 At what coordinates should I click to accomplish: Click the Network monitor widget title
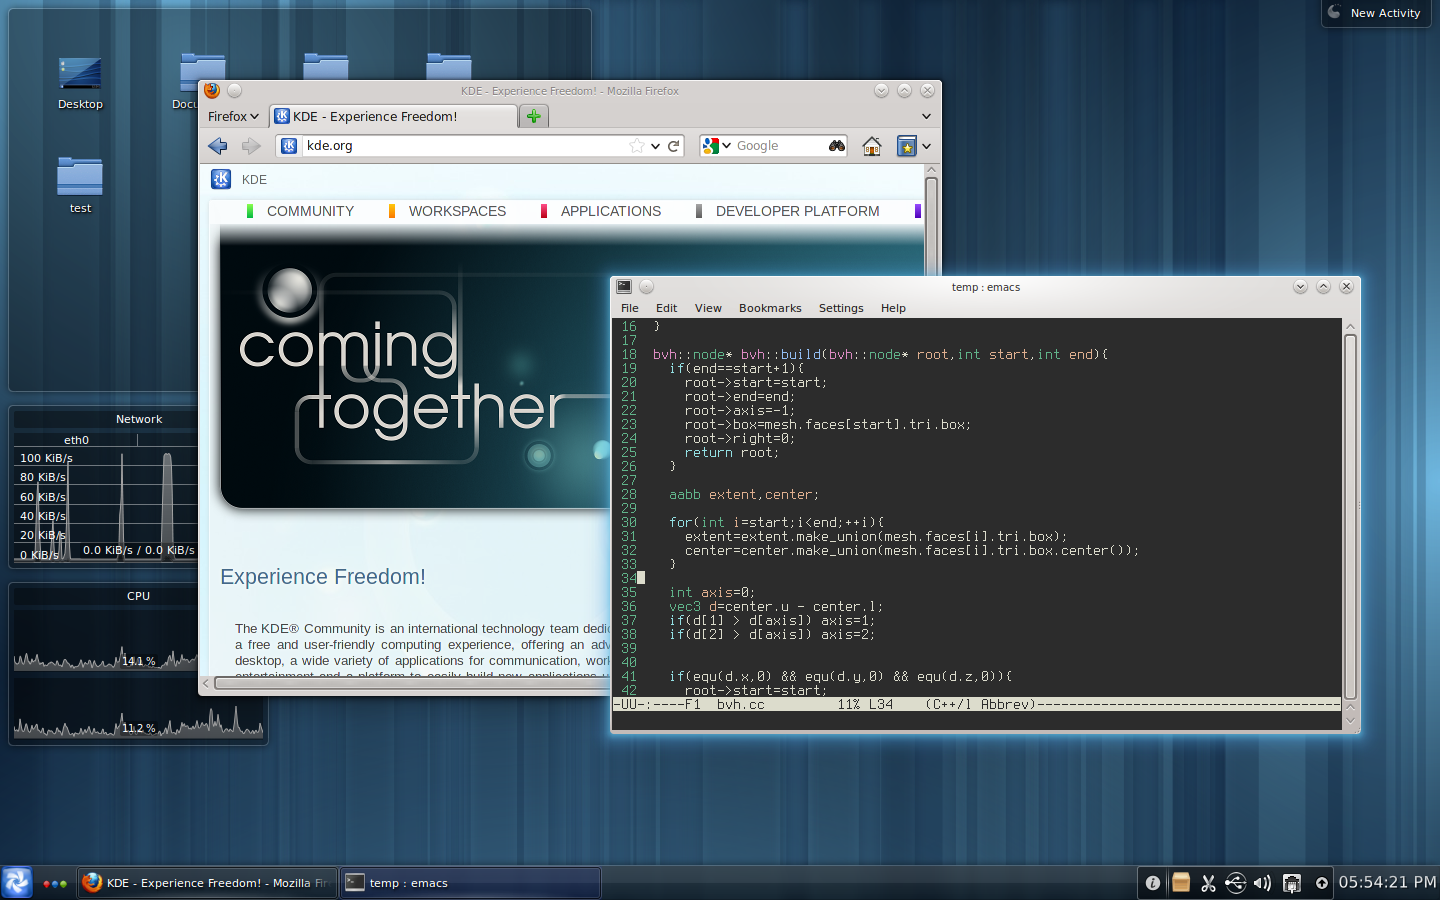139,419
